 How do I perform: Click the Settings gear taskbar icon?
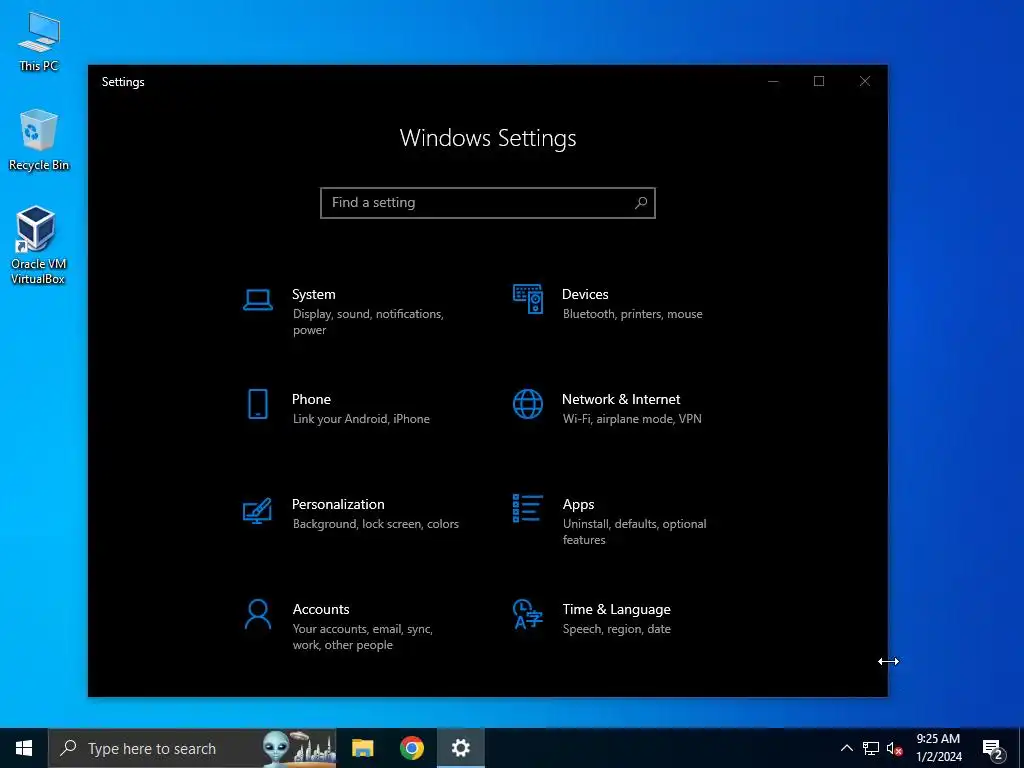[460, 748]
